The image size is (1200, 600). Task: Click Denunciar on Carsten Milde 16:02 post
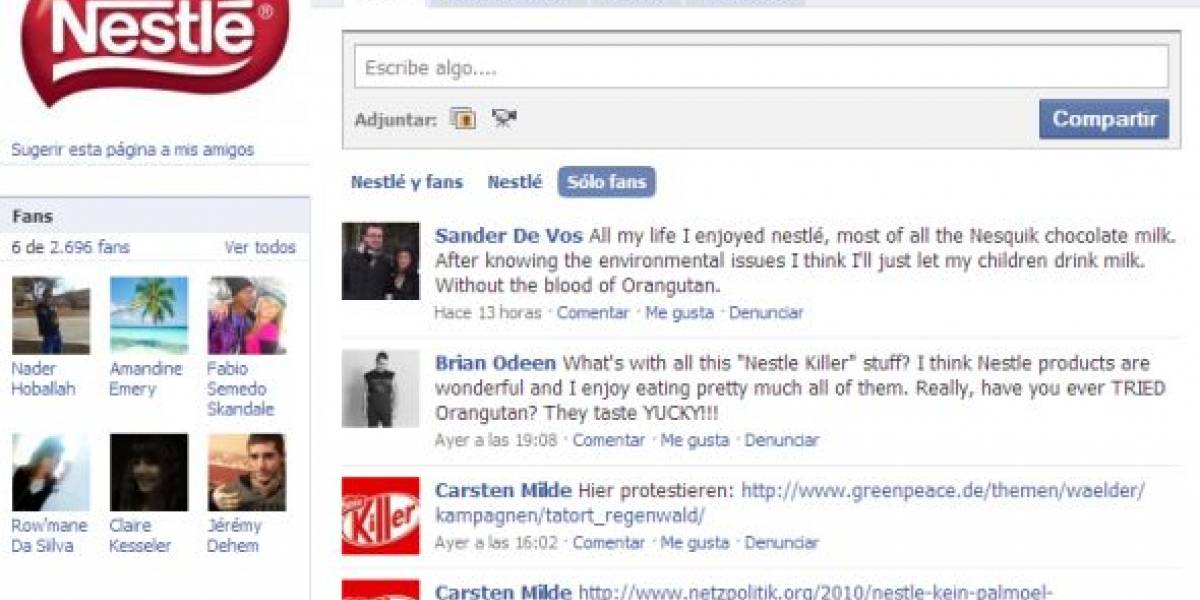[x=782, y=543]
